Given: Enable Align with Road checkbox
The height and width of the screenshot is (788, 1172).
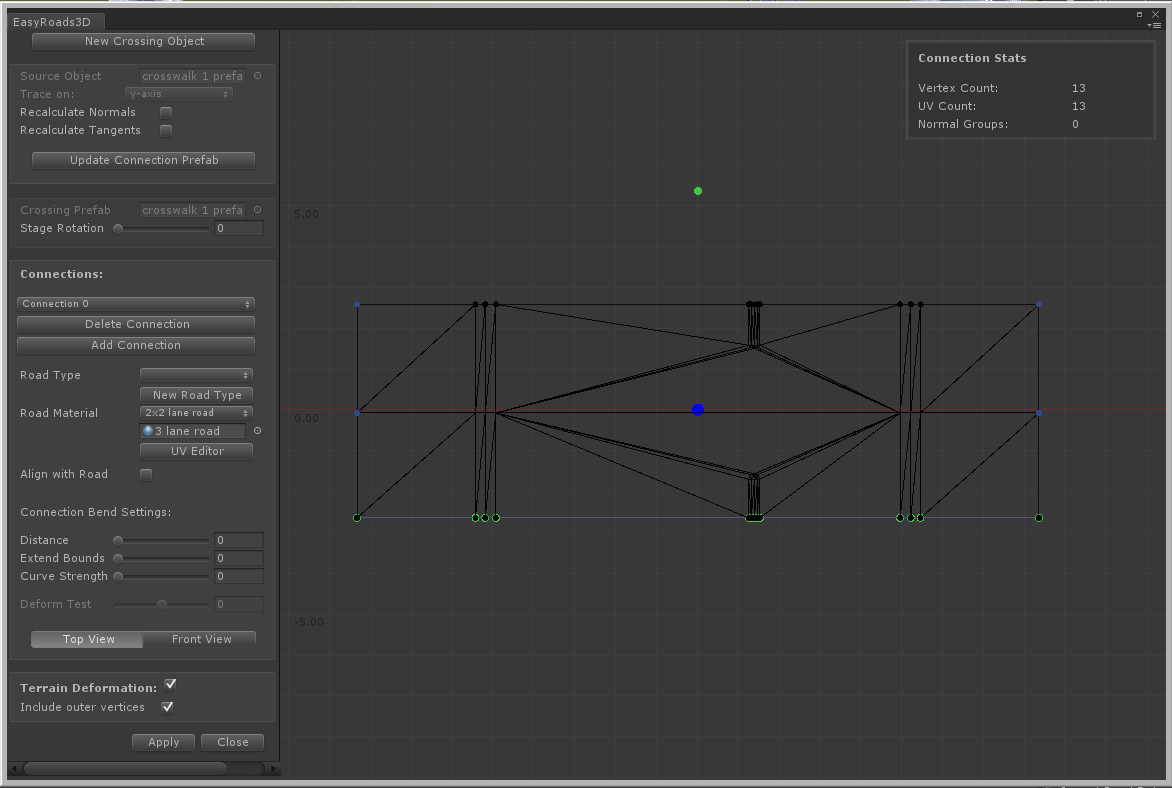Looking at the screenshot, I should (146, 475).
